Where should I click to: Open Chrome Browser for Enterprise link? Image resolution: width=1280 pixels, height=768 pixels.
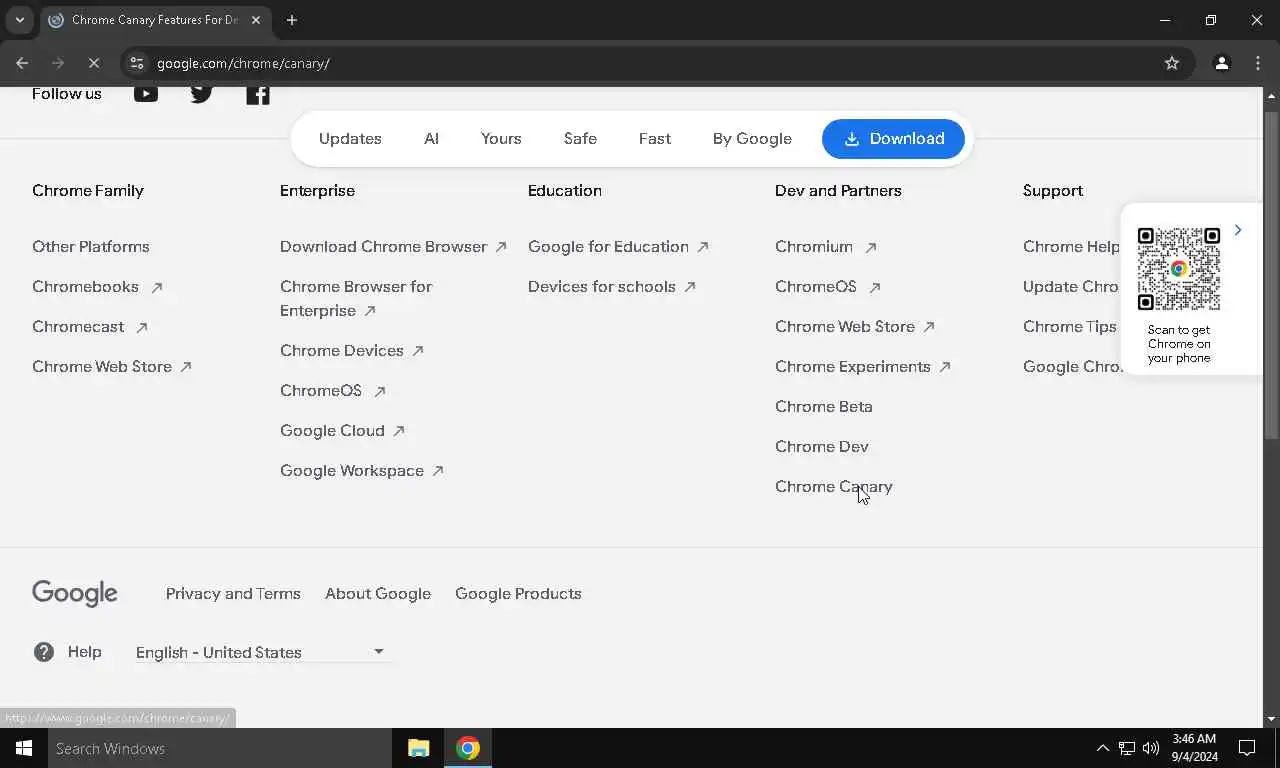coord(356,299)
